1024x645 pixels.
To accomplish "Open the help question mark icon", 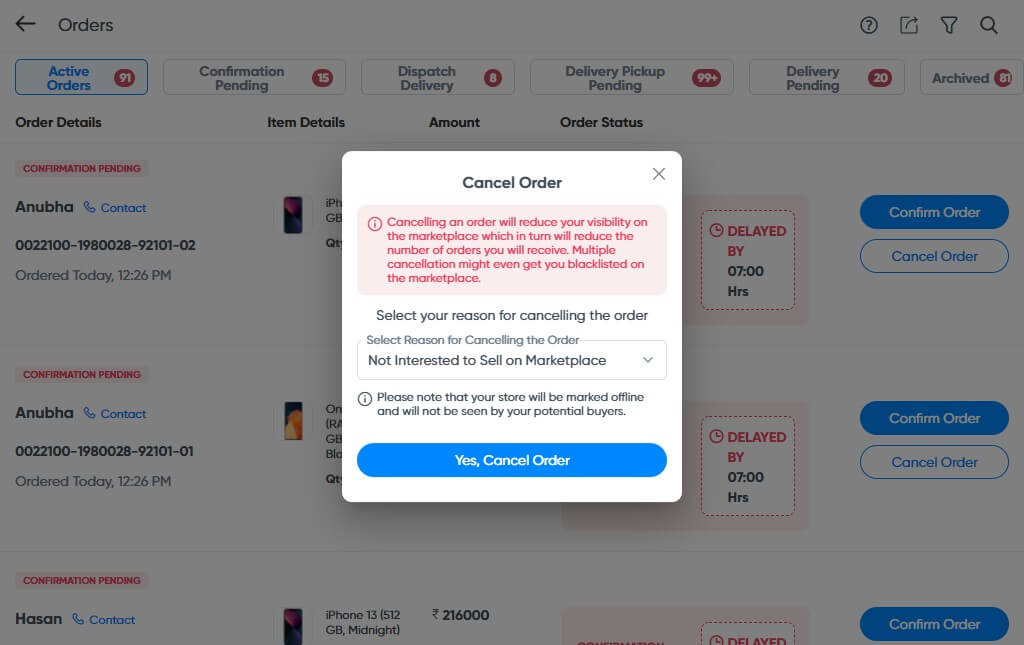I will pos(868,26).
